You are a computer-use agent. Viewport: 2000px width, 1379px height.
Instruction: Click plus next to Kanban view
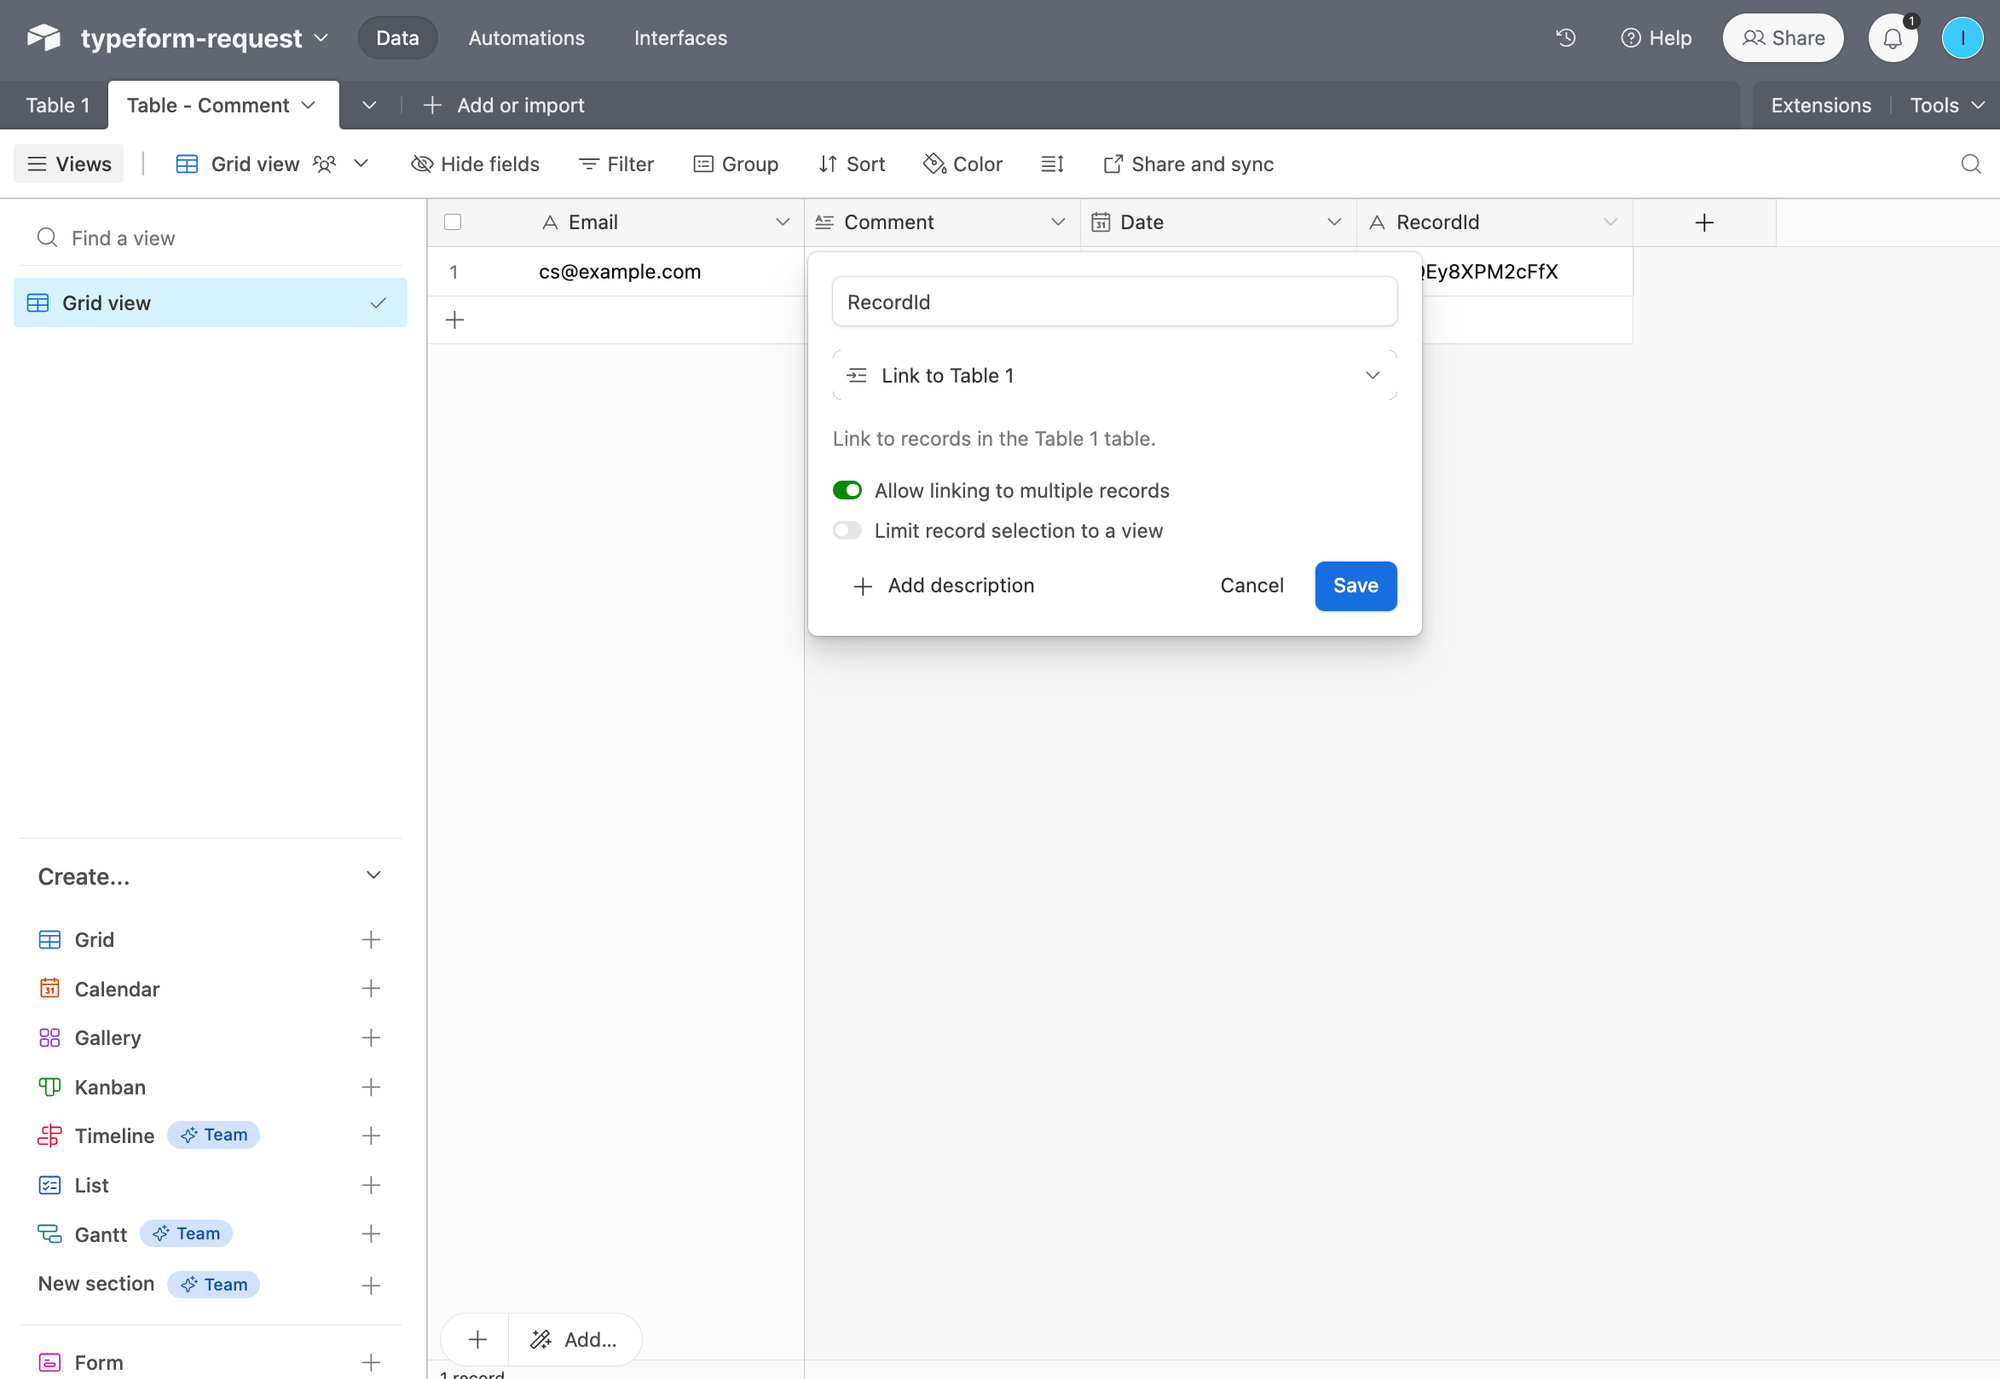[371, 1087]
